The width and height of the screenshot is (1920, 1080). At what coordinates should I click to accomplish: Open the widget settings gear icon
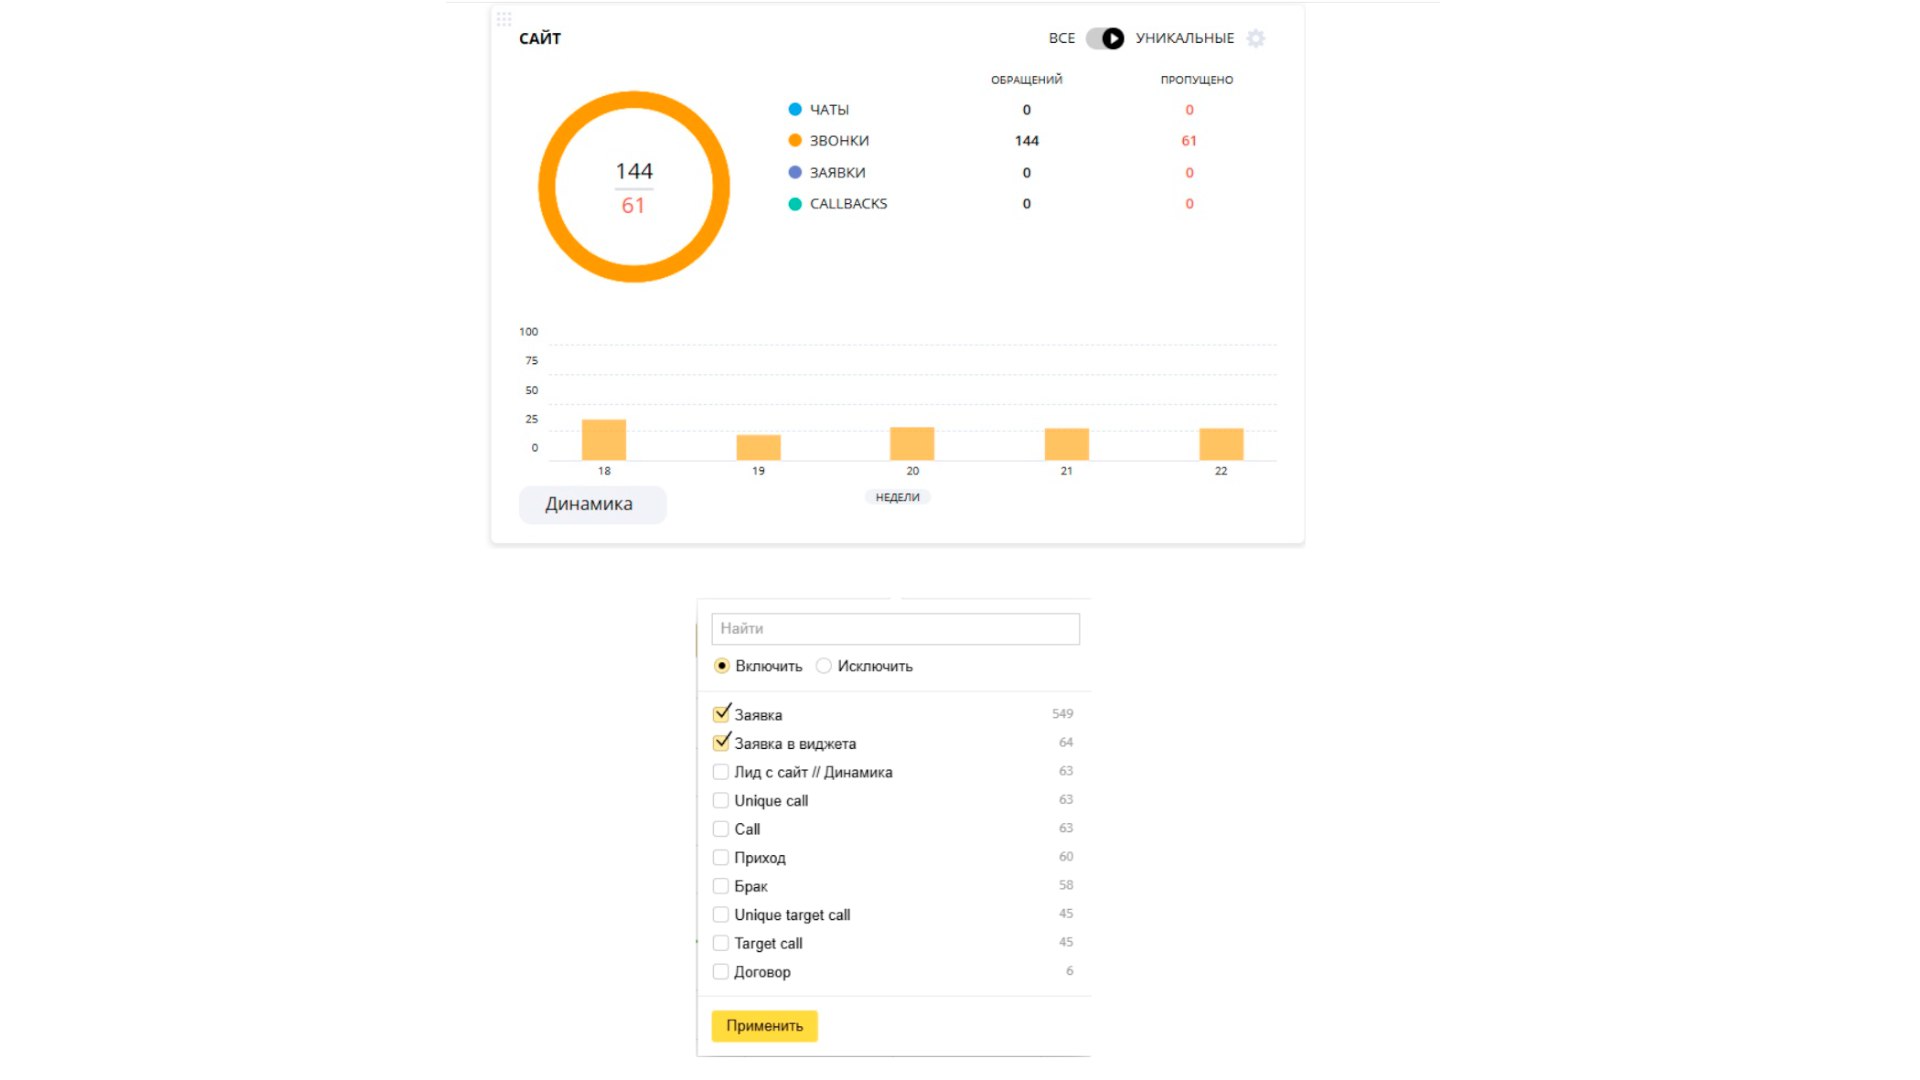point(1256,38)
